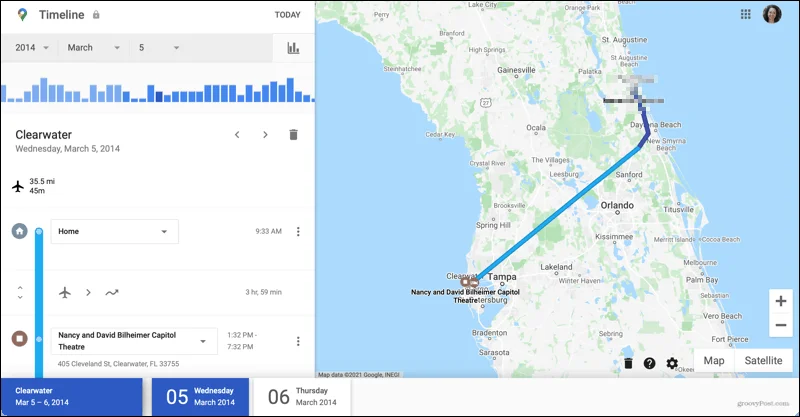
Task: Click the Gainesville label on the map
Action: [x=516, y=70]
